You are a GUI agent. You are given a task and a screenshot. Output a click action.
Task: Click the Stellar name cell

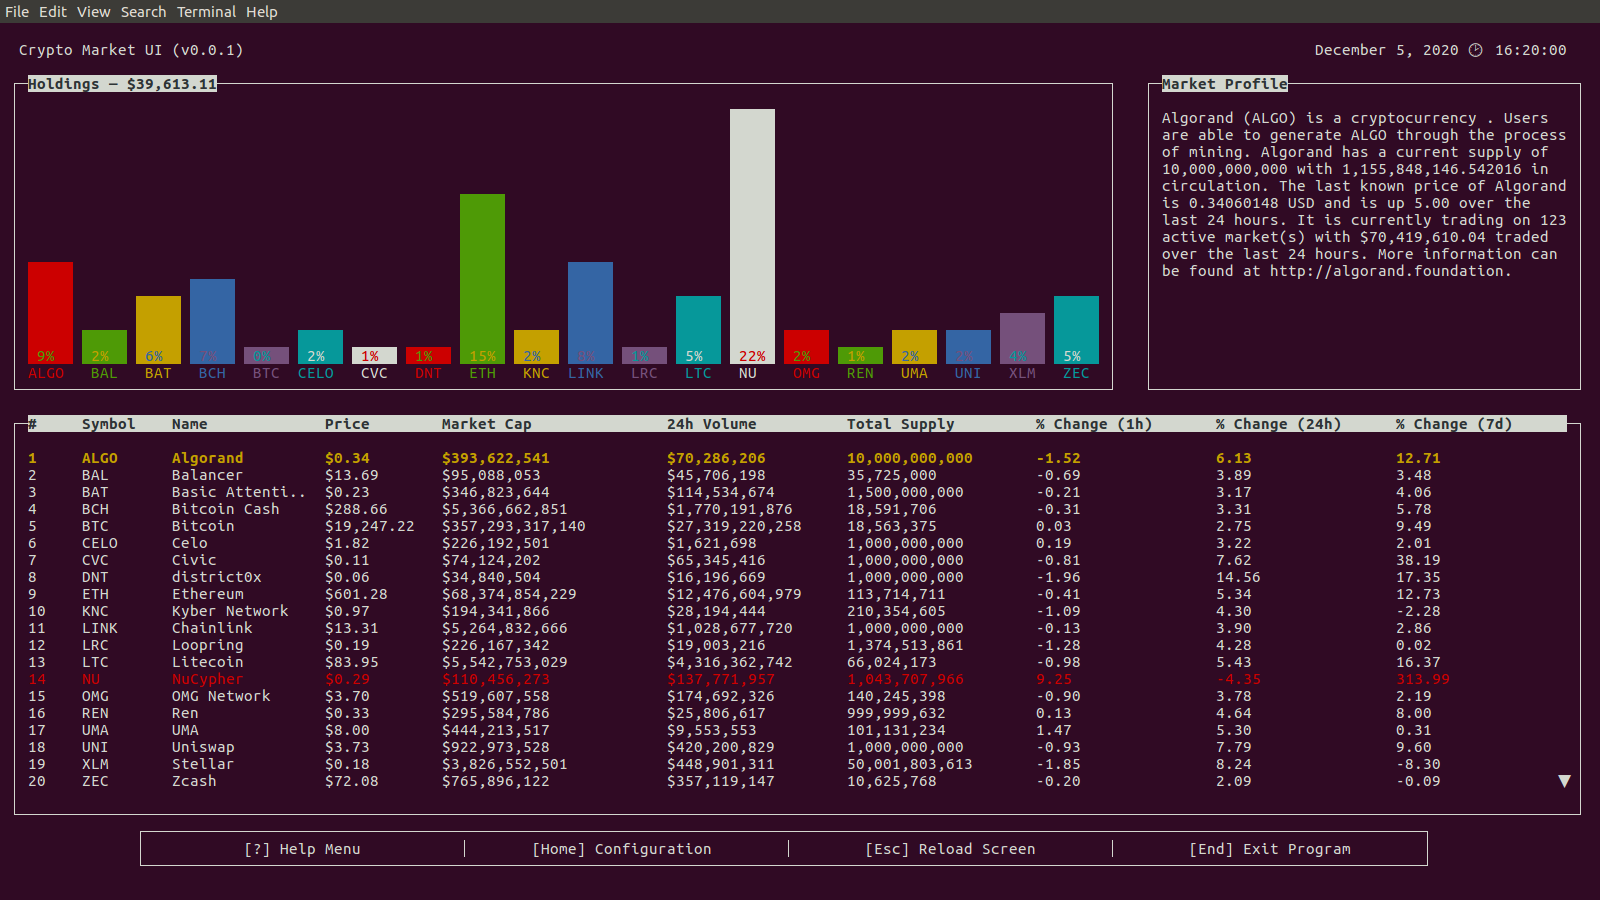click(203, 764)
